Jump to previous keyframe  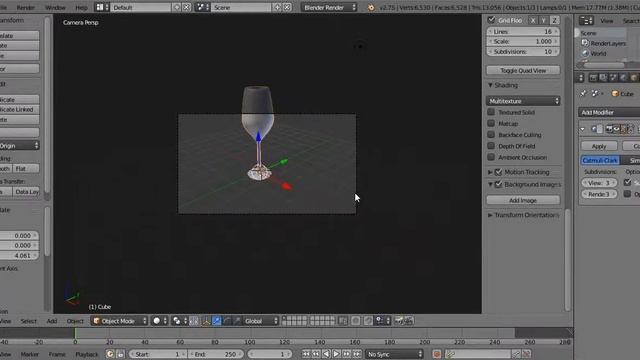pyautogui.click(x=316, y=354)
